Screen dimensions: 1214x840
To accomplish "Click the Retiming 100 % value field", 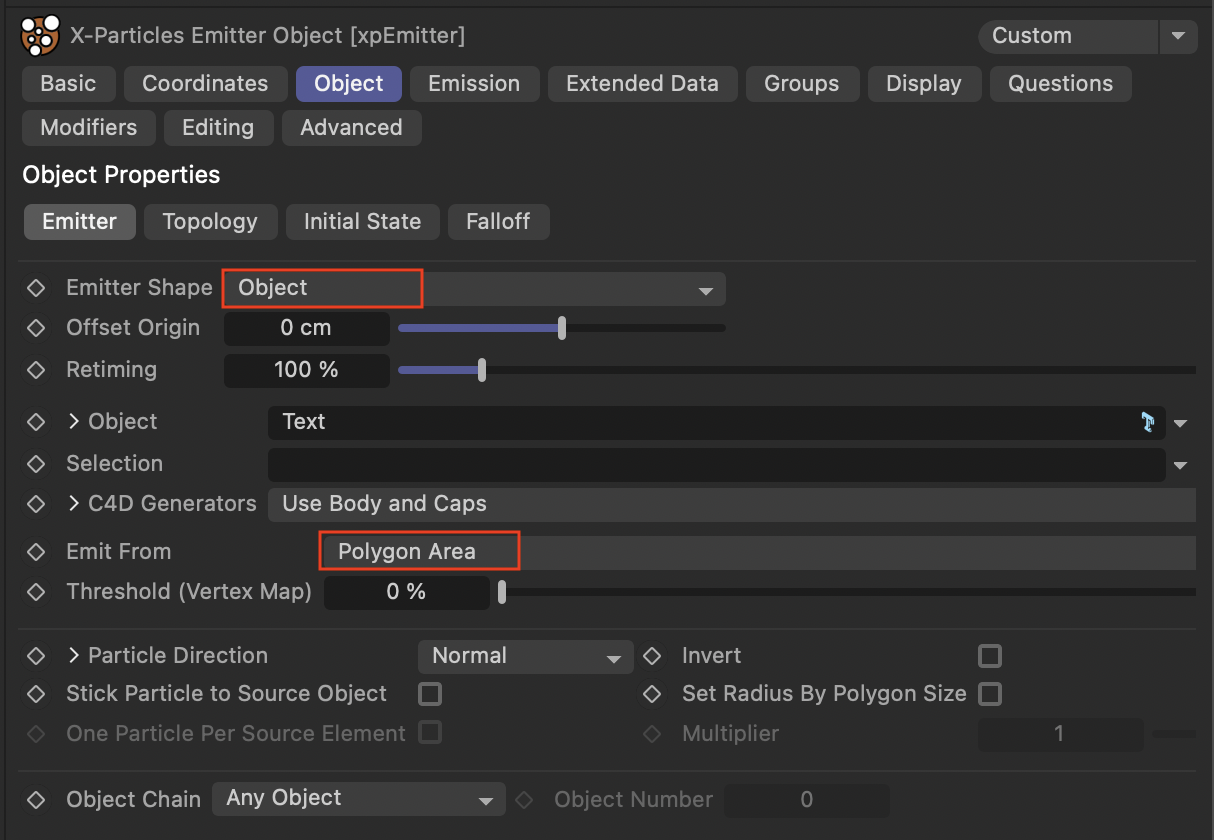I will [306, 370].
